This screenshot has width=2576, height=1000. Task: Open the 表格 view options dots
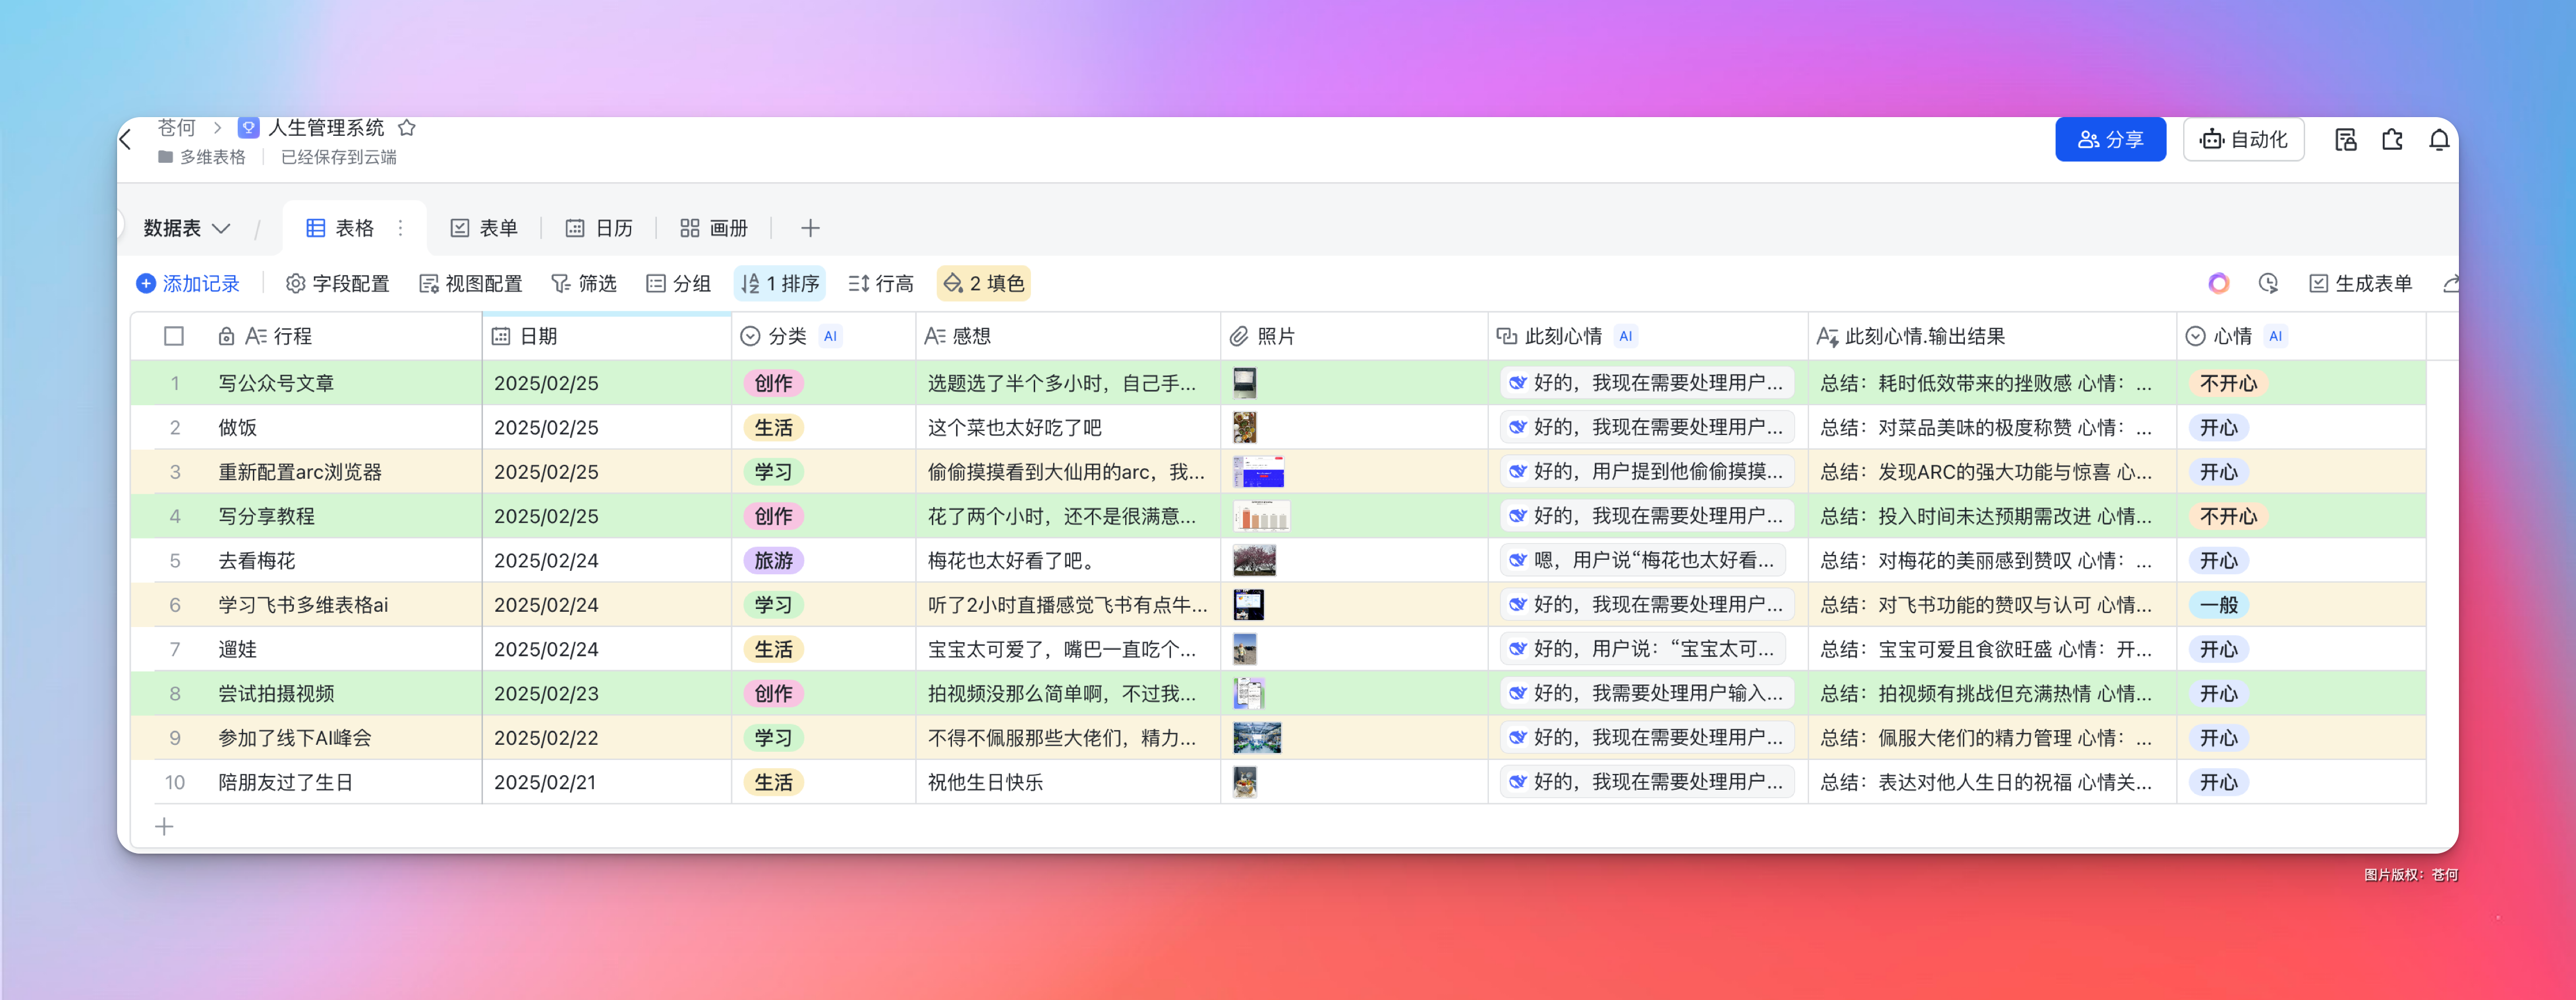[x=401, y=229]
